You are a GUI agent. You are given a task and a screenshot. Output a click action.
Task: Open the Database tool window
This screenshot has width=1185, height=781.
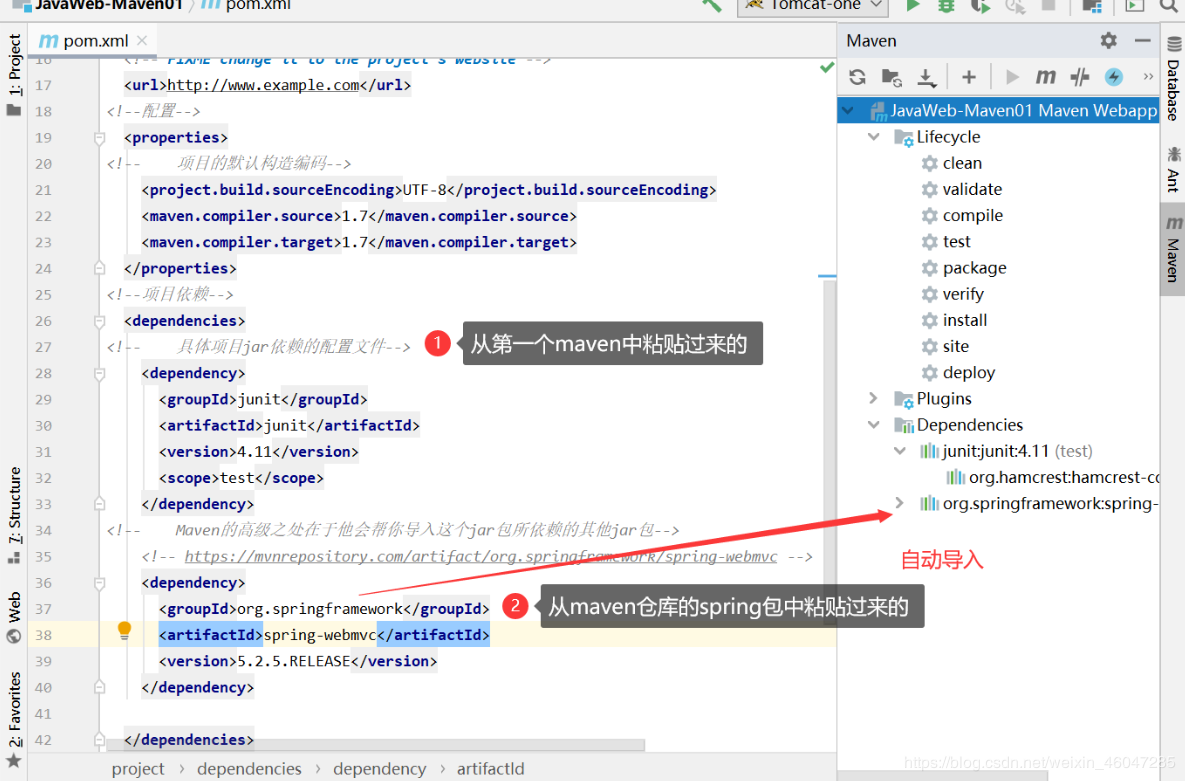tap(1173, 79)
